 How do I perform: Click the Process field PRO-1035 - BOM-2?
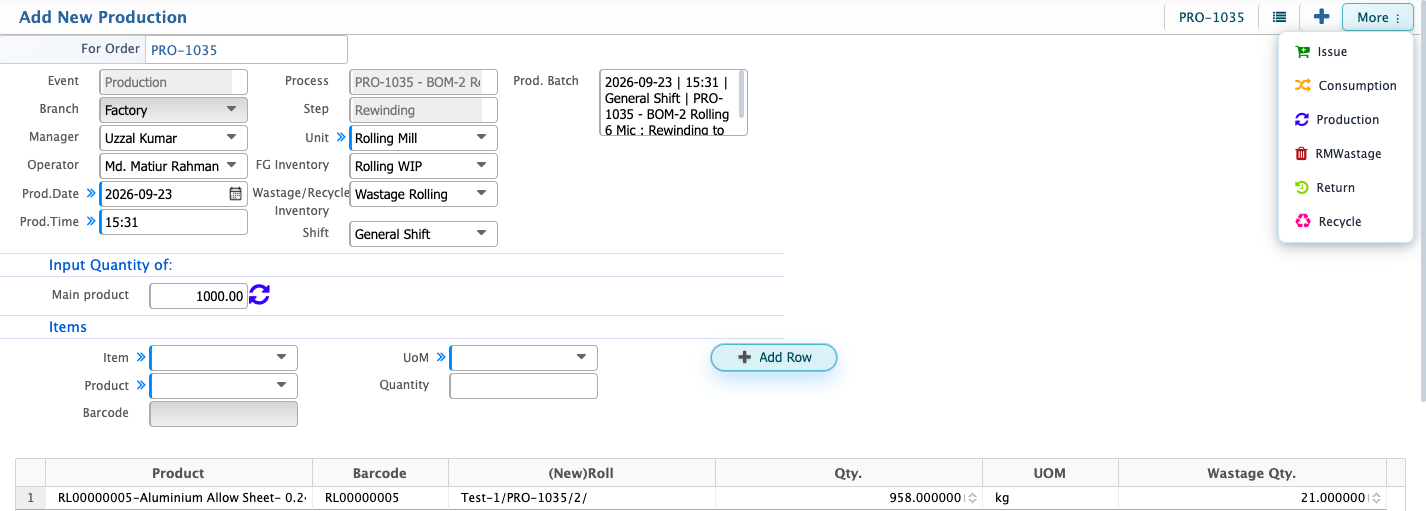click(x=424, y=82)
